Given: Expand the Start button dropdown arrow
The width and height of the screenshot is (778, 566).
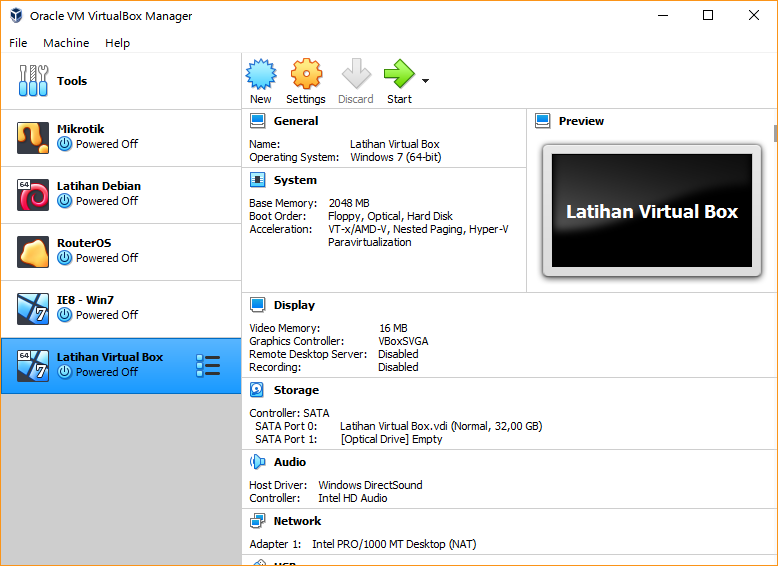Looking at the screenshot, I should (x=426, y=81).
